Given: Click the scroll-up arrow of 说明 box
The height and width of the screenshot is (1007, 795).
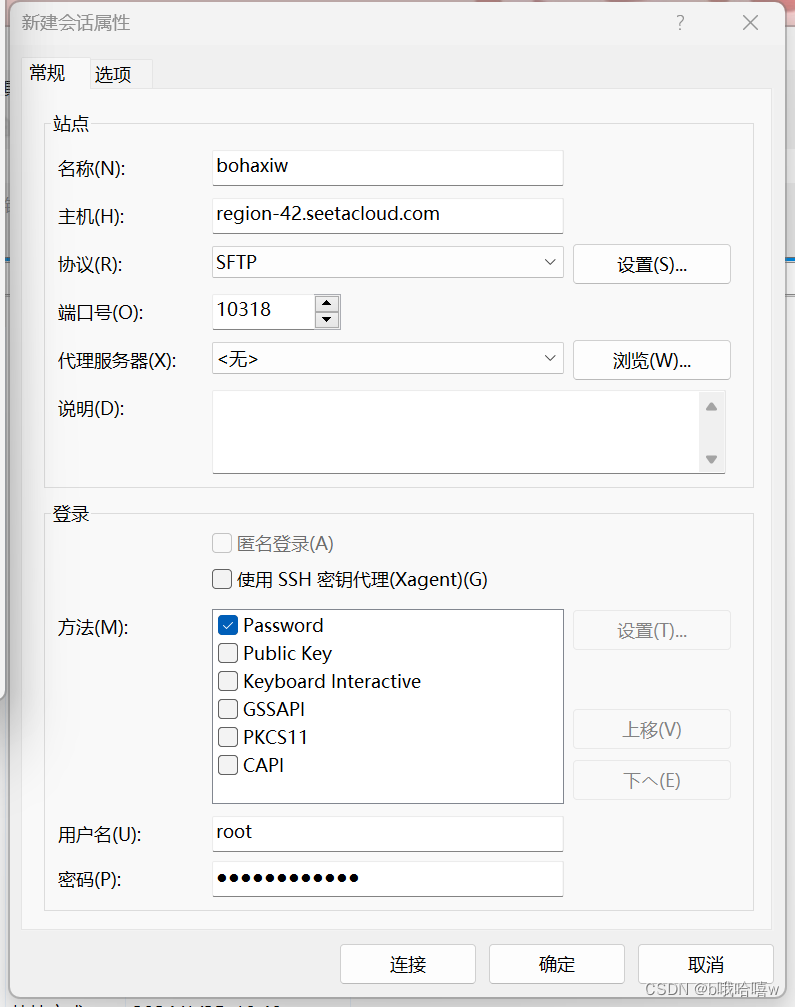Looking at the screenshot, I should pos(710,406).
